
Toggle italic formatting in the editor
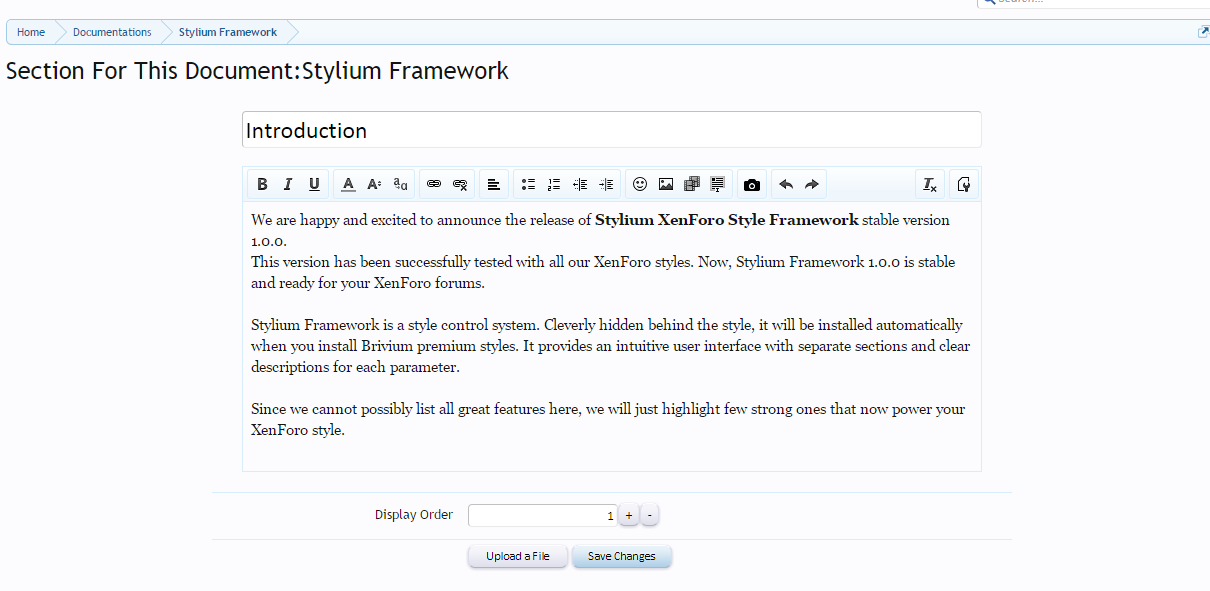pos(288,184)
